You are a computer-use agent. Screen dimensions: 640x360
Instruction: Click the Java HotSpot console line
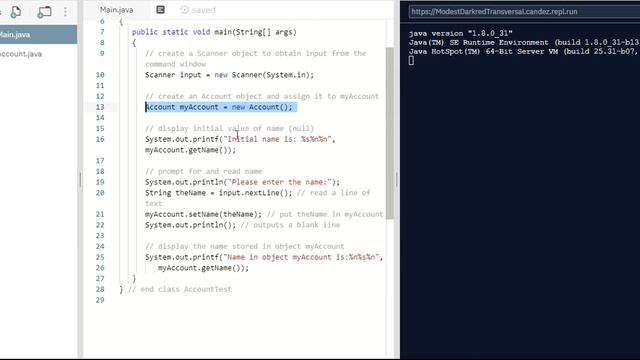[x=524, y=51]
